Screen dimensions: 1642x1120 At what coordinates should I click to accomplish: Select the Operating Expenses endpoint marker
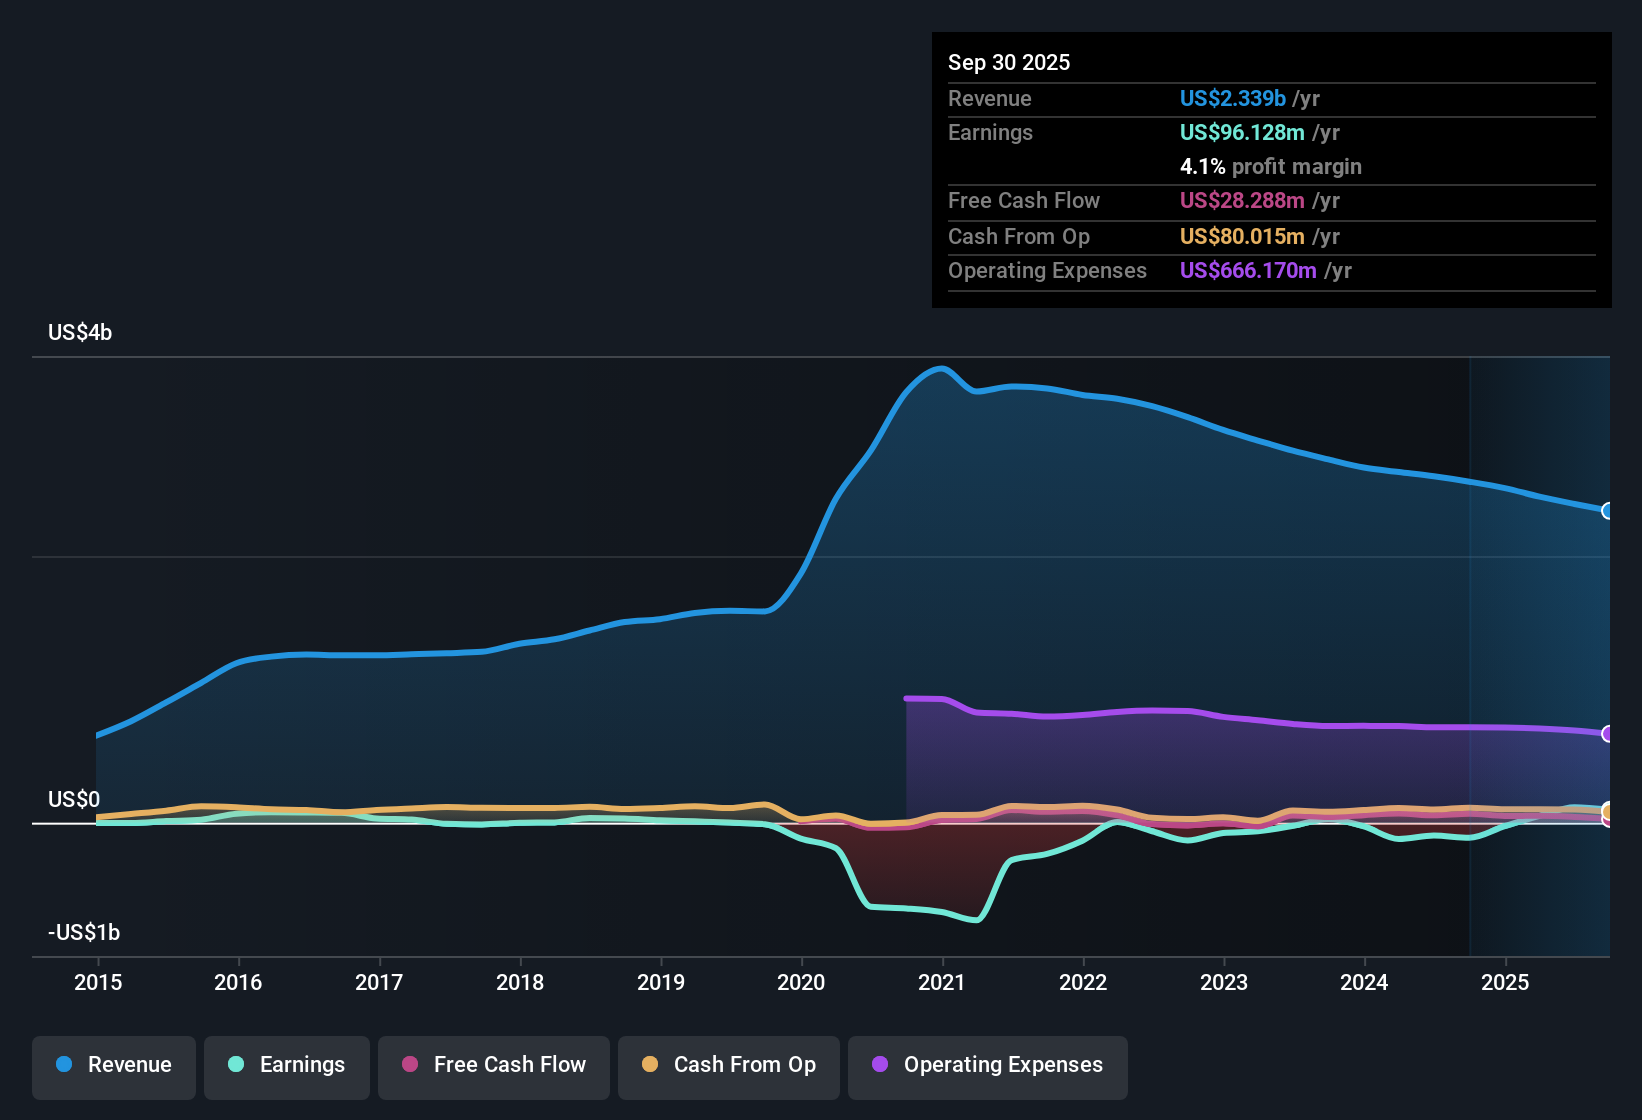tap(1607, 735)
